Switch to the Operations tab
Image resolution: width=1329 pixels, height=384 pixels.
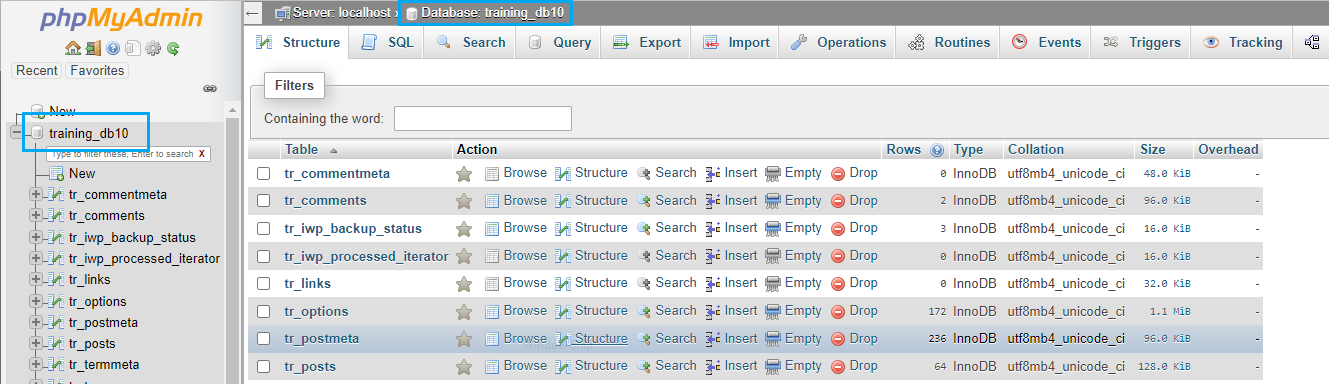[838, 42]
